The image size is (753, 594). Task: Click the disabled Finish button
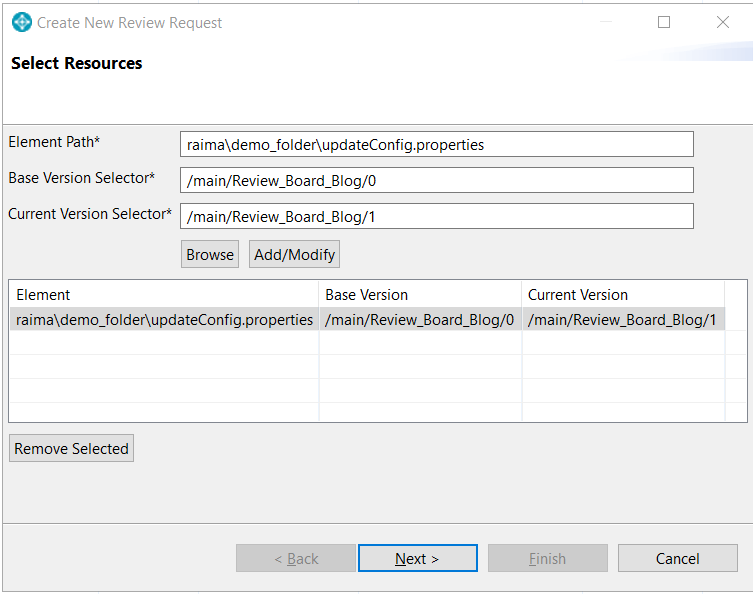(547, 558)
